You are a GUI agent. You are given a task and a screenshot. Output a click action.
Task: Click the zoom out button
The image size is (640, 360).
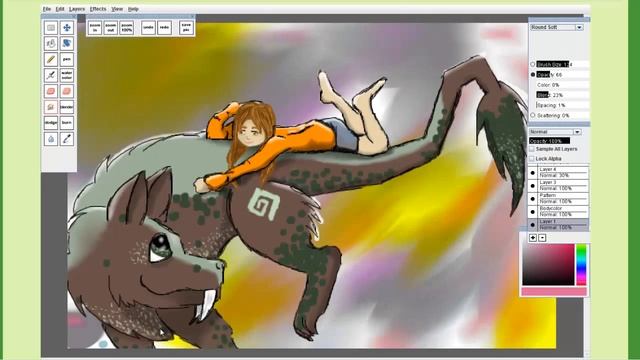[111, 27]
